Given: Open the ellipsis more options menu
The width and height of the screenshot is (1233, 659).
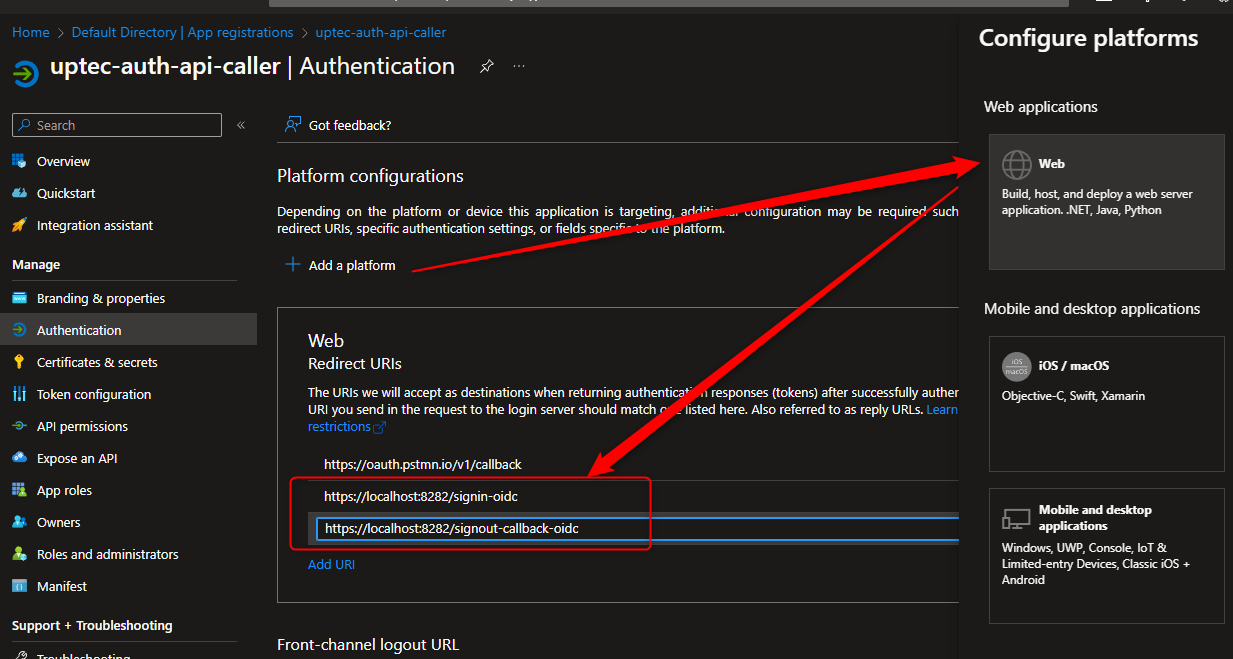Looking at the screenshot, I should pyautogui.click(x=519, y=66).
